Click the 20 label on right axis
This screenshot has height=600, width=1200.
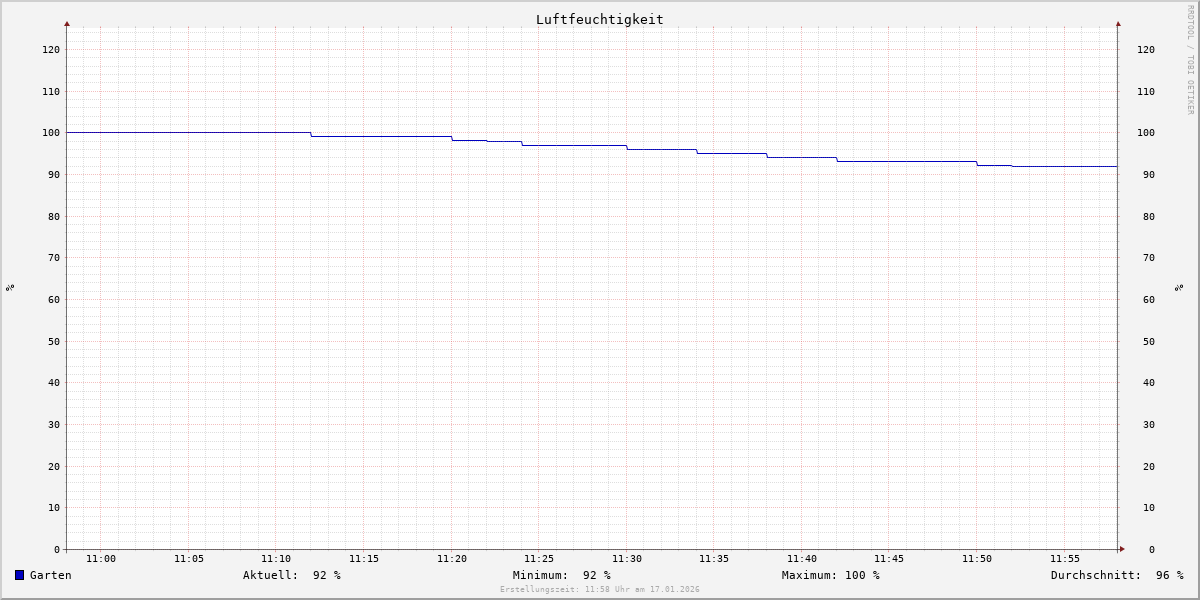pyautogui.click(x=1149, y=466)
